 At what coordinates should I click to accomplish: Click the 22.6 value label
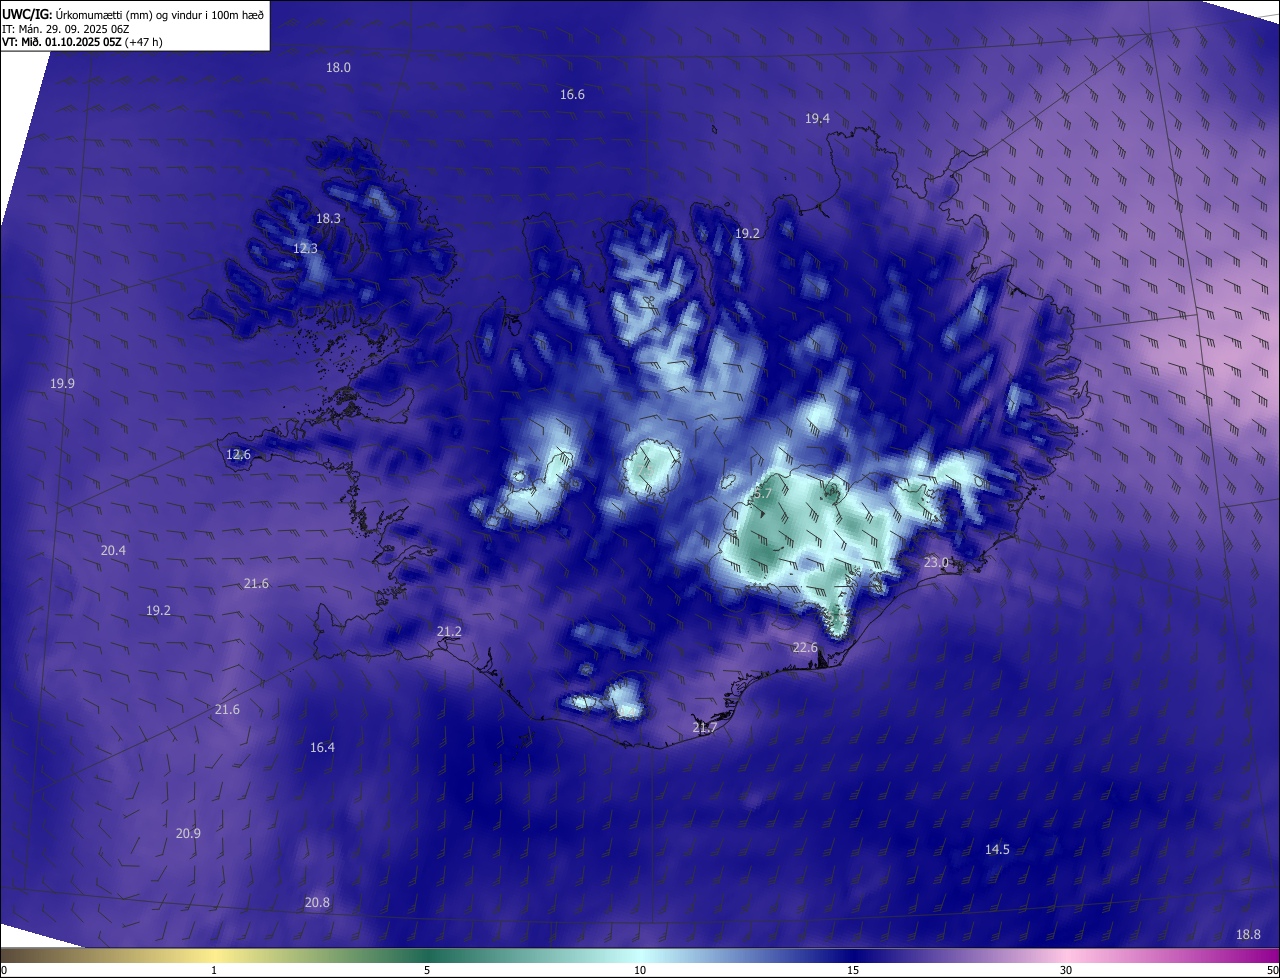pyautogui.click(x=805, y=648)
